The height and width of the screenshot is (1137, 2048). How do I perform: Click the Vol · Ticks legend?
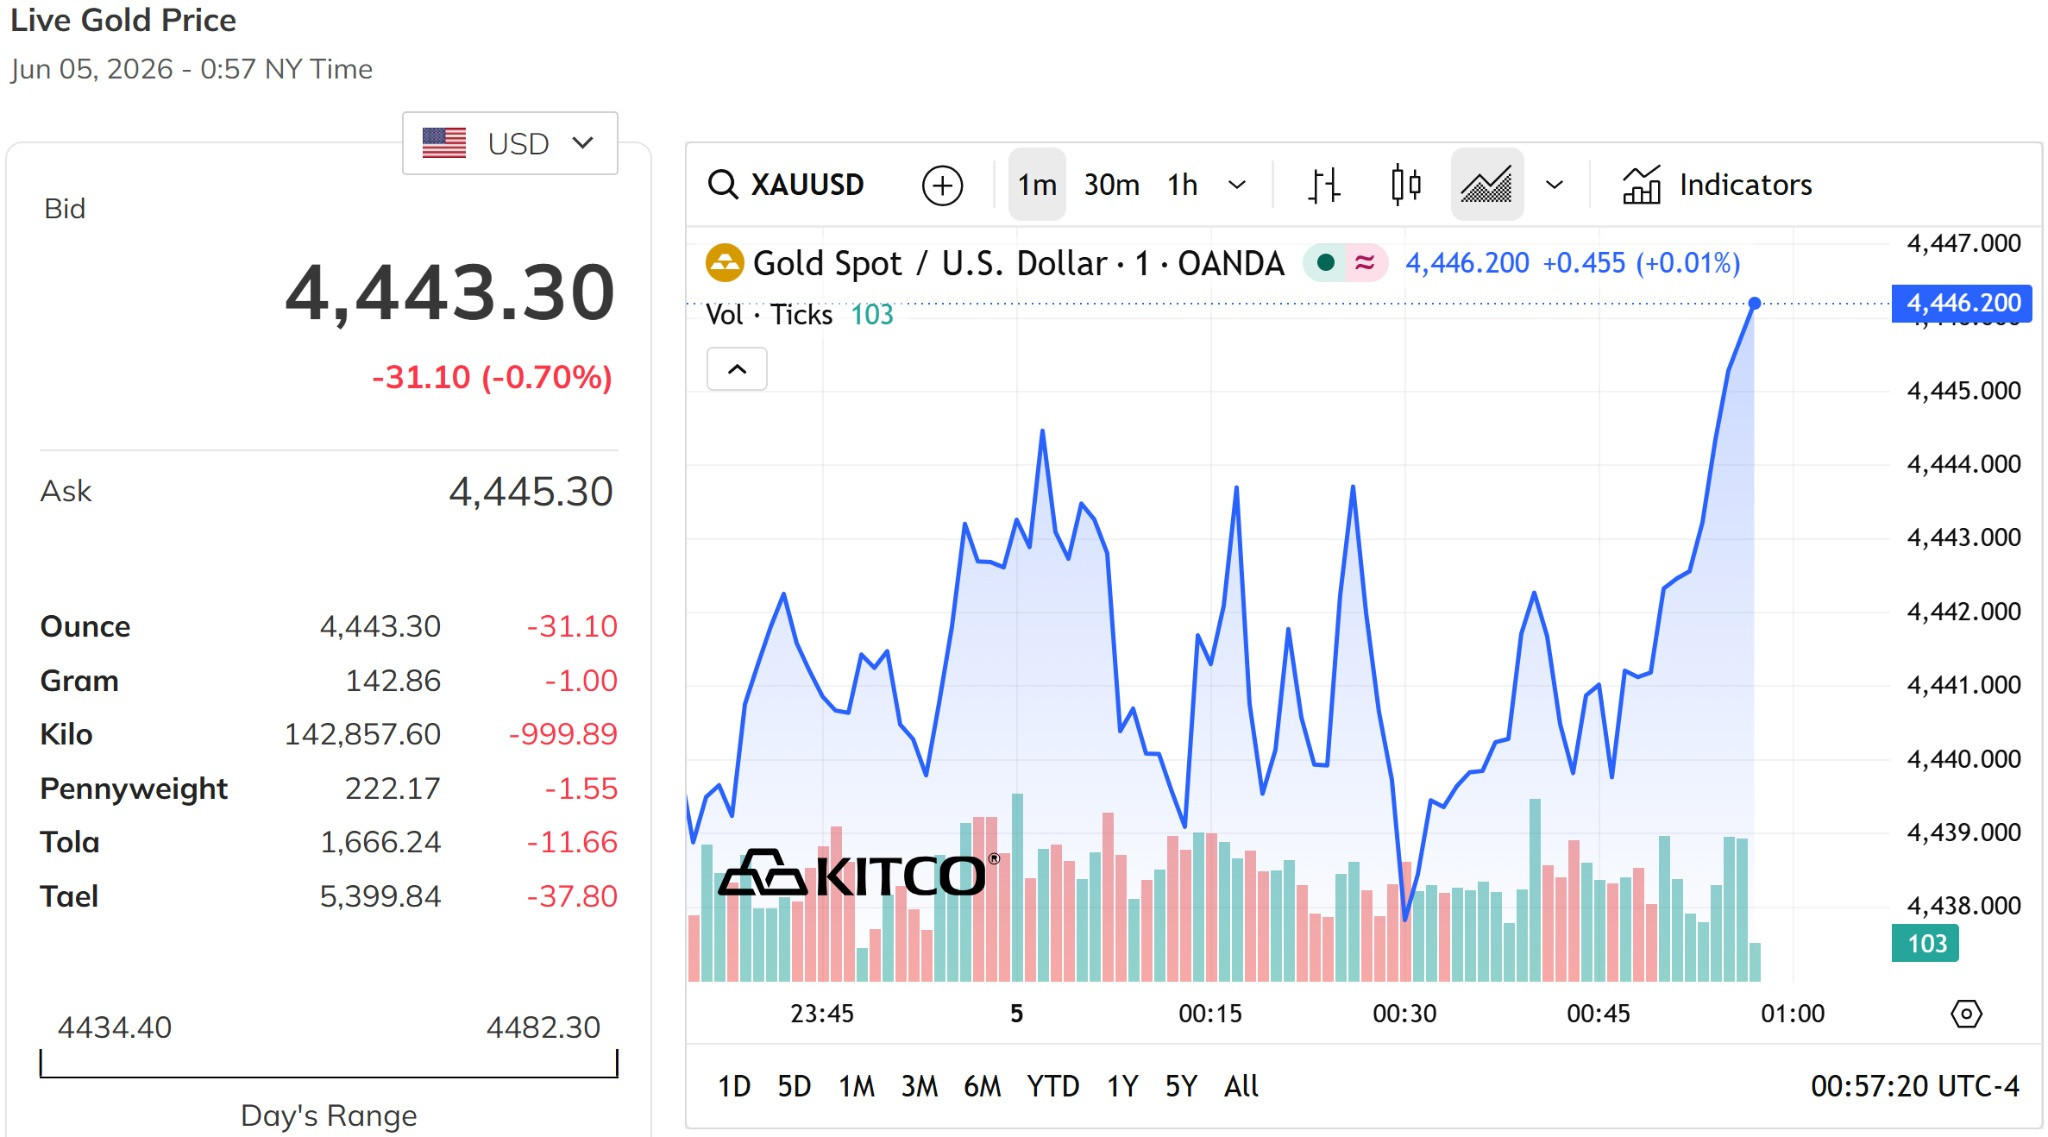[769, 315]
